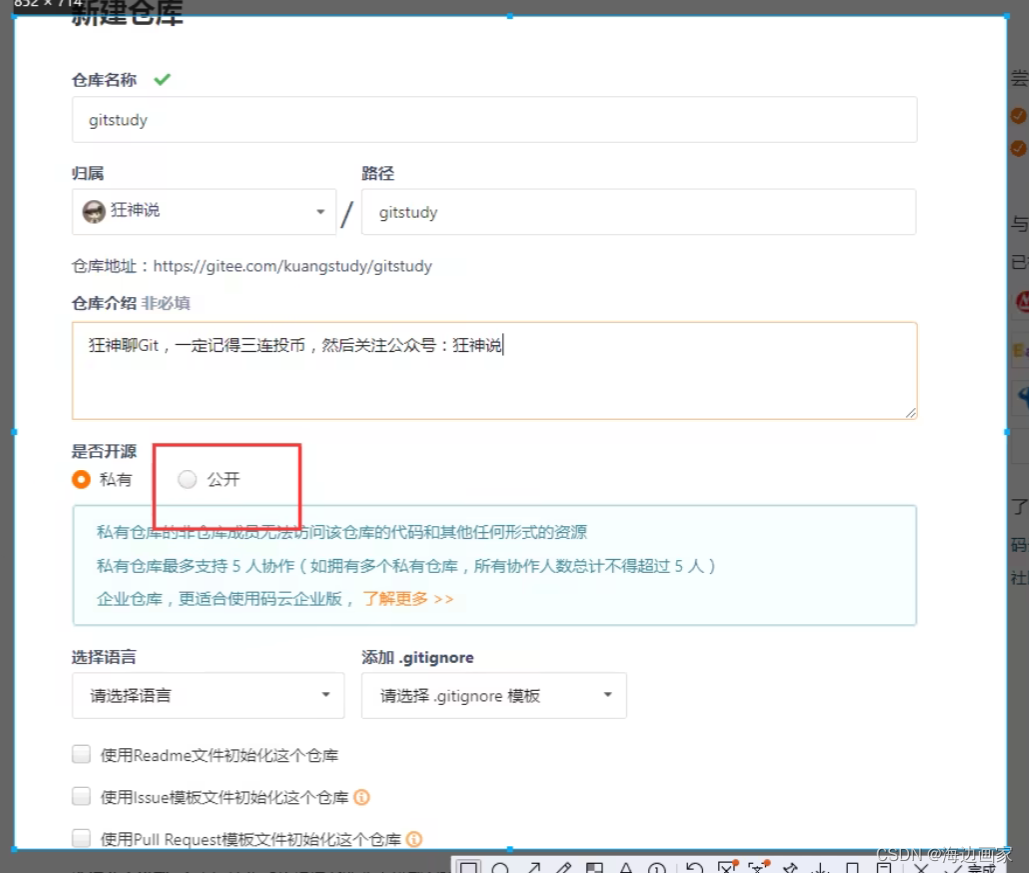Click the text about 5 人协作 limit
Image resolution: width=1029 pixels, height=873 pixels.
click(x=406, y=566)
